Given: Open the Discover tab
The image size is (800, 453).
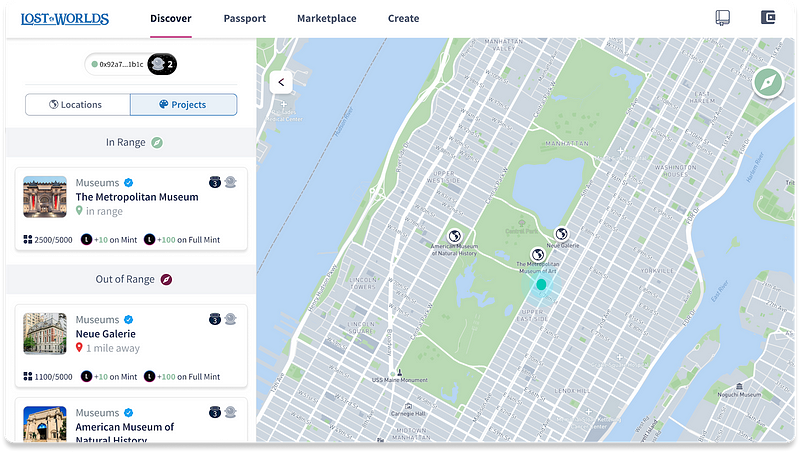Looking at the screenshot, I should (x=170, y=18).
